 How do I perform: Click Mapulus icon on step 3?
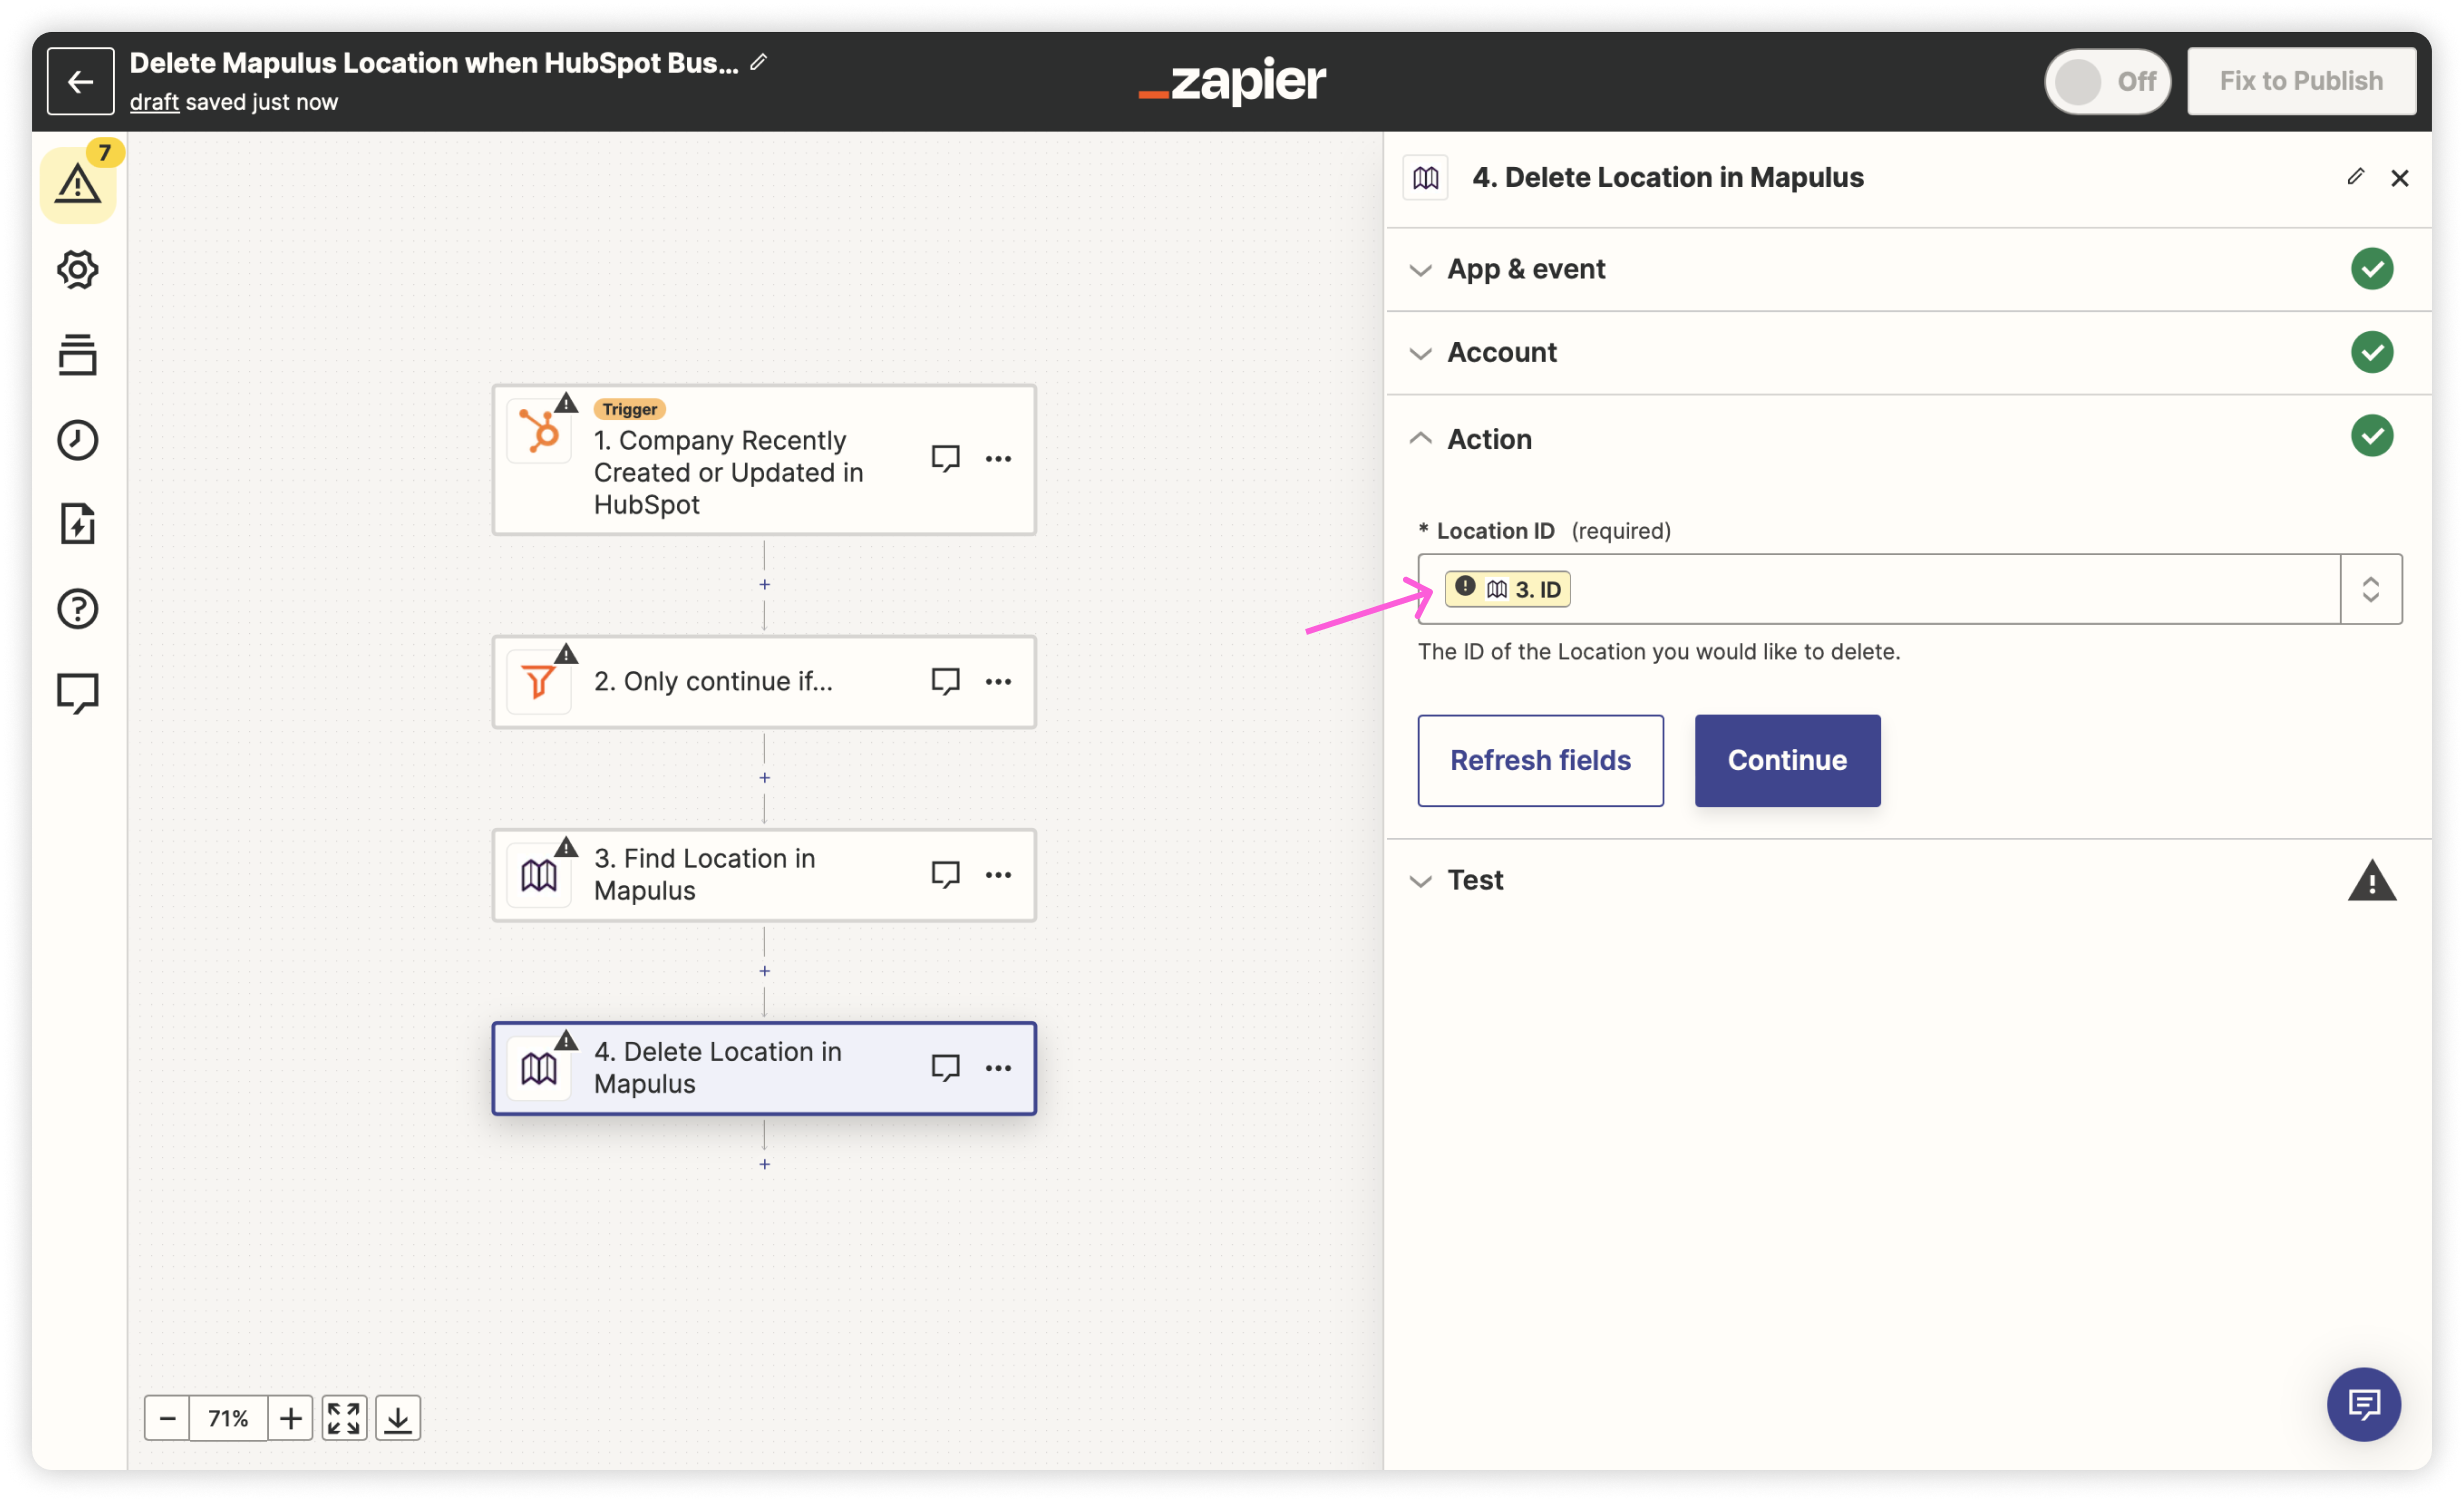coord(539,876)
